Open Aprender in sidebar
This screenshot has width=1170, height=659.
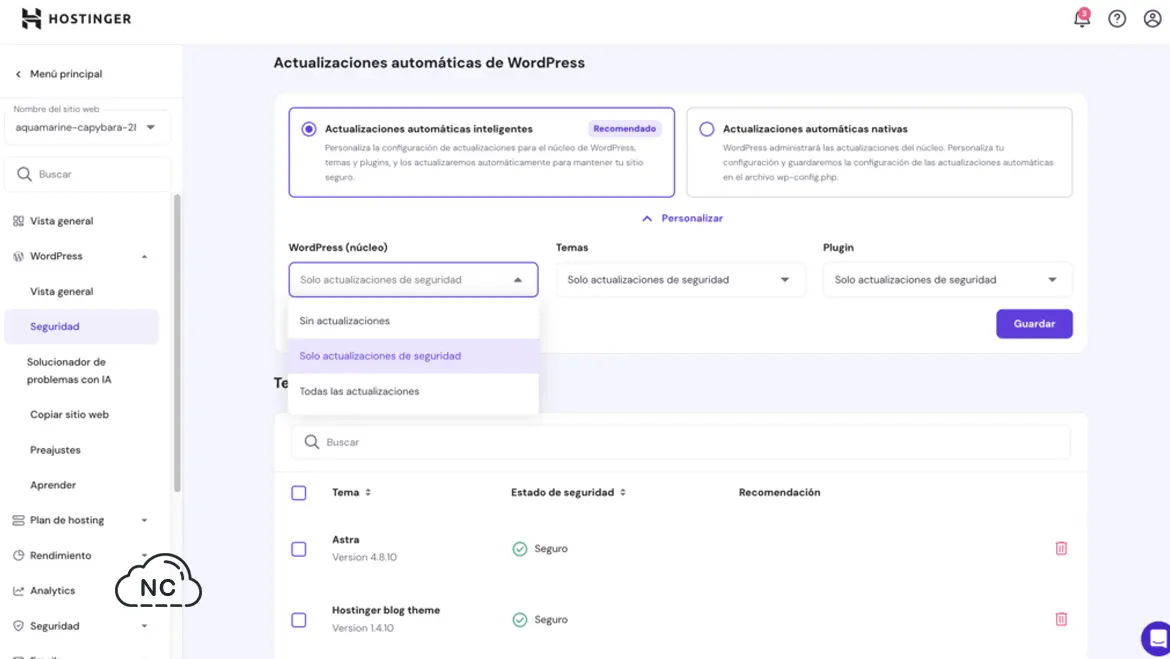point(52,485)
